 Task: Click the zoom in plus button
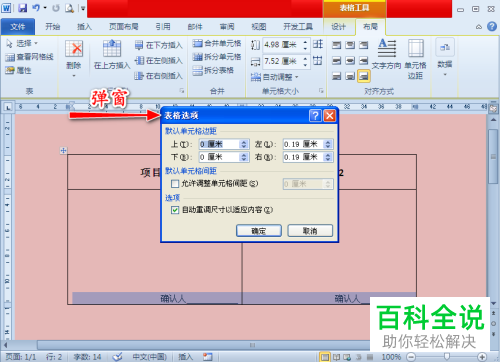click(482, 357)
